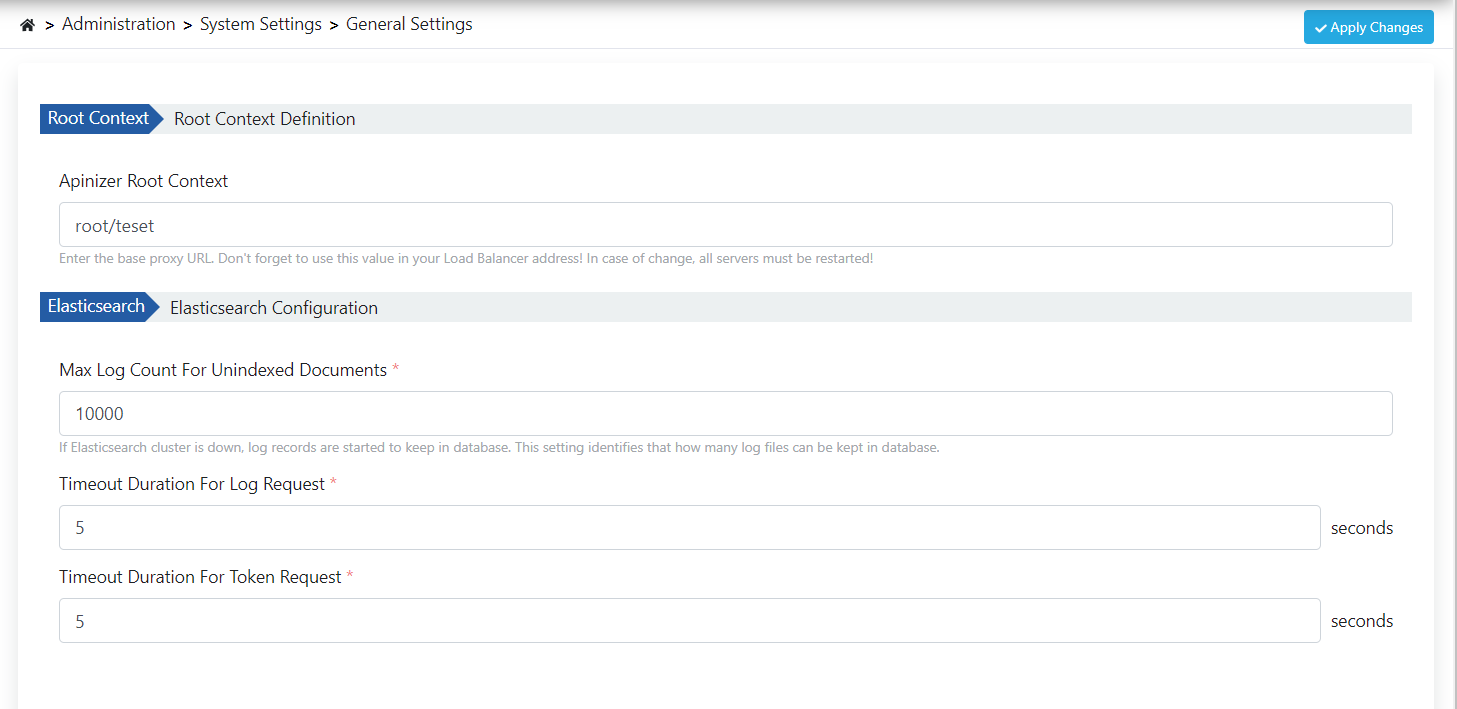Click the Root Context Definition heading
The image size is (1457, 709).
tap(264, 119)
